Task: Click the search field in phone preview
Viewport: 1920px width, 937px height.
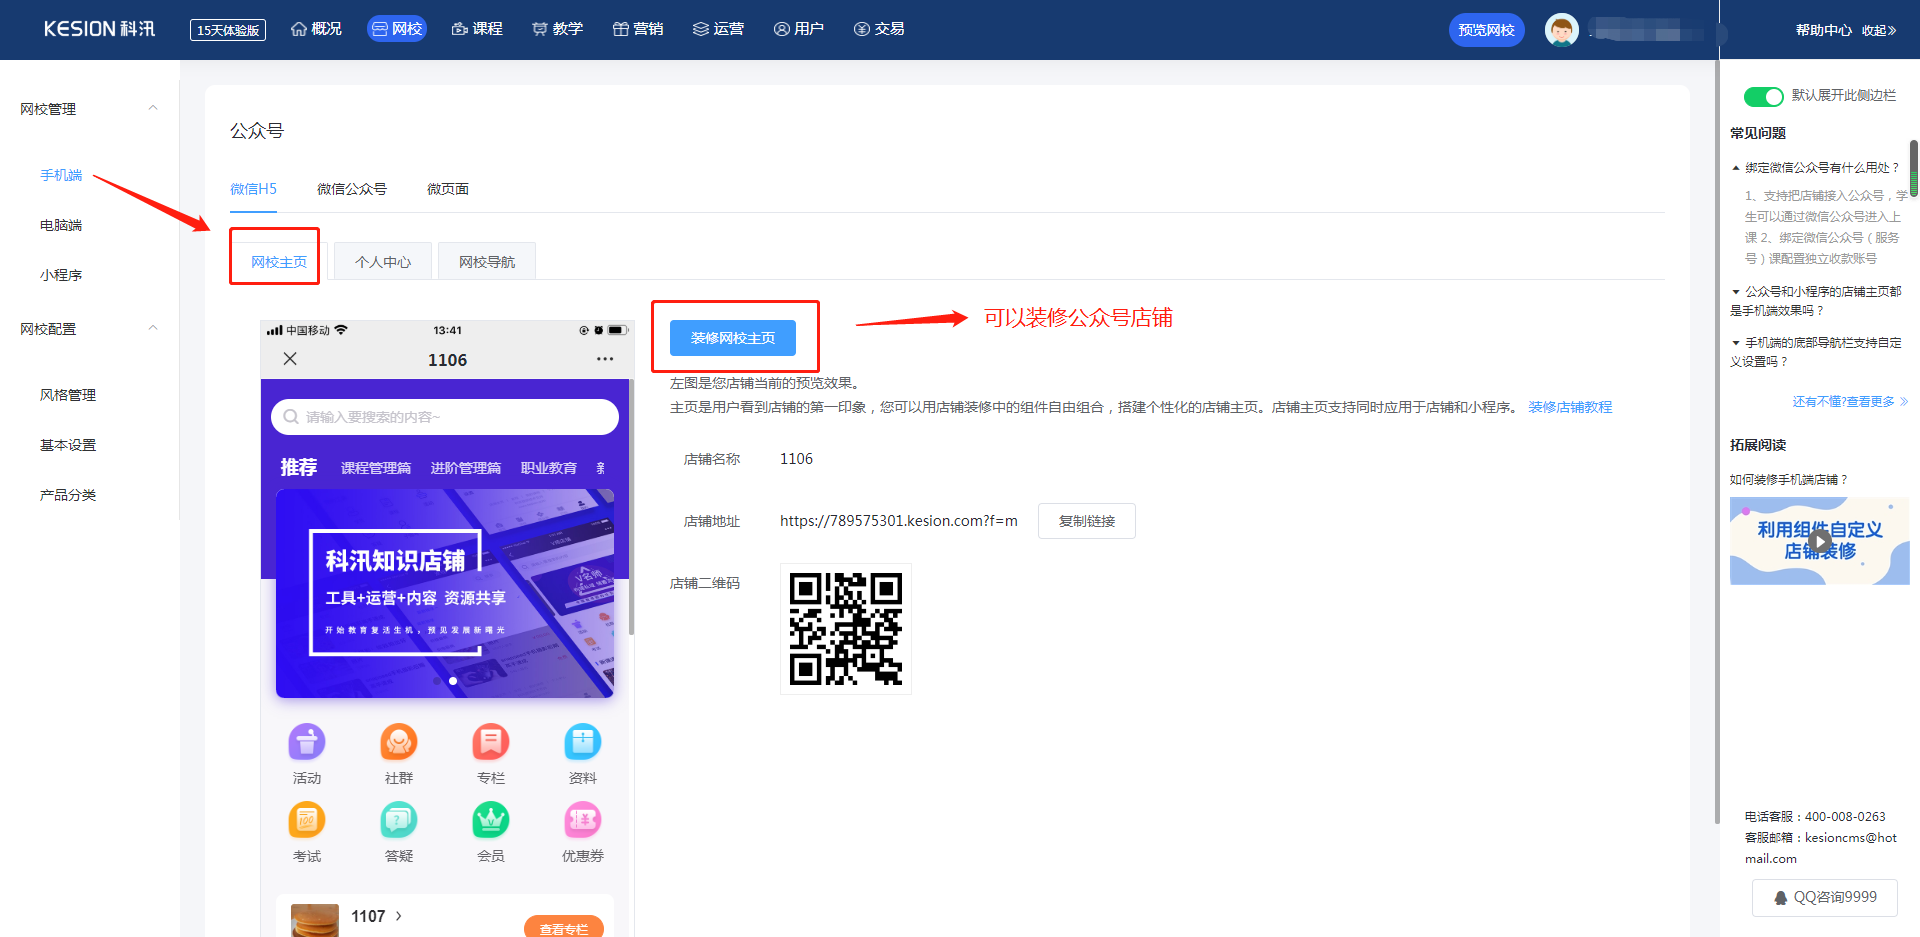Action: (445, 417)
